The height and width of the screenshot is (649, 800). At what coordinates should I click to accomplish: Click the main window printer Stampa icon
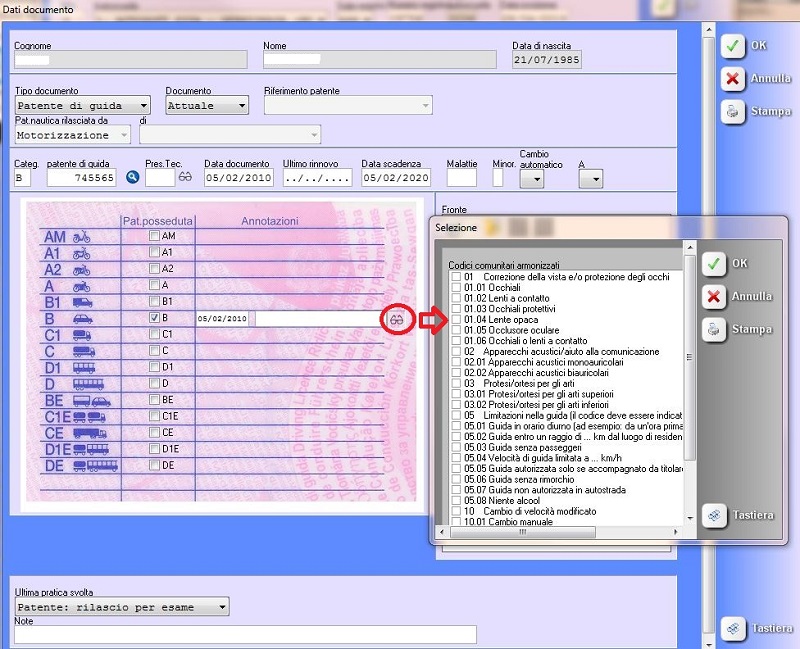[x=733, y=112]
